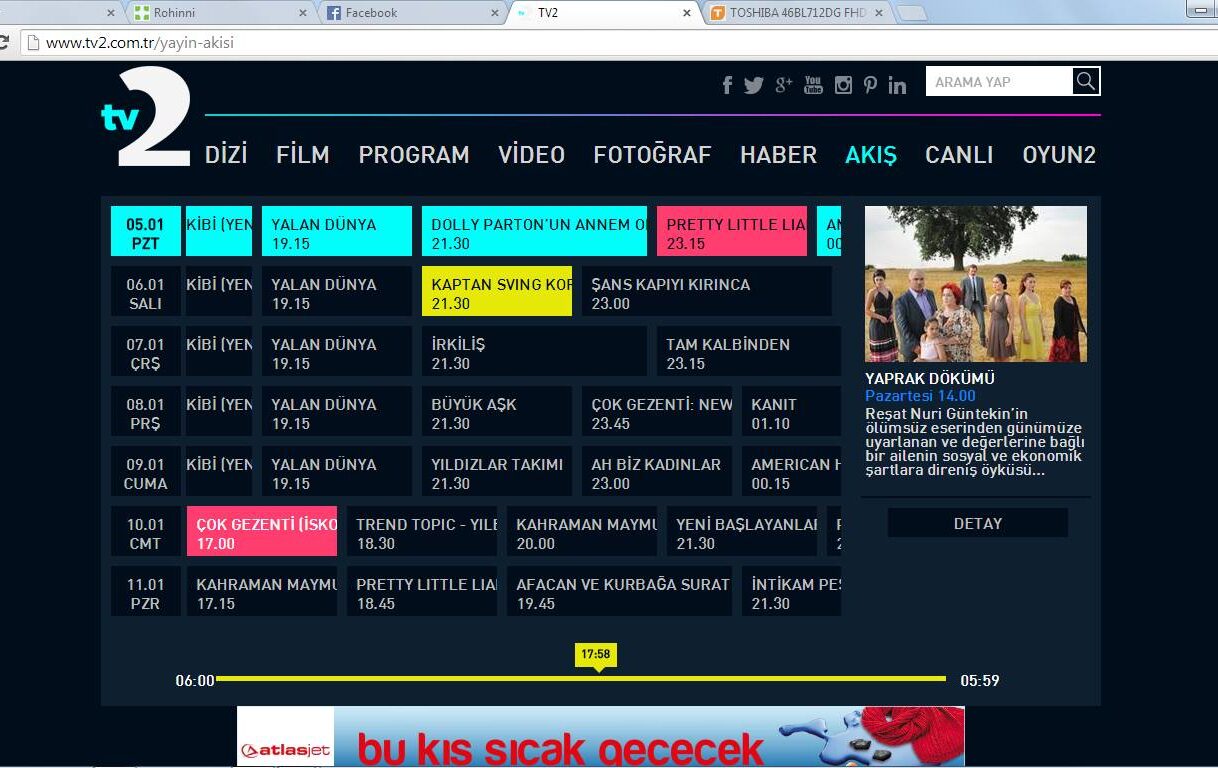Open the Pinterest icon link
Screen dimensions: 1218x768
tap(870, 85)
